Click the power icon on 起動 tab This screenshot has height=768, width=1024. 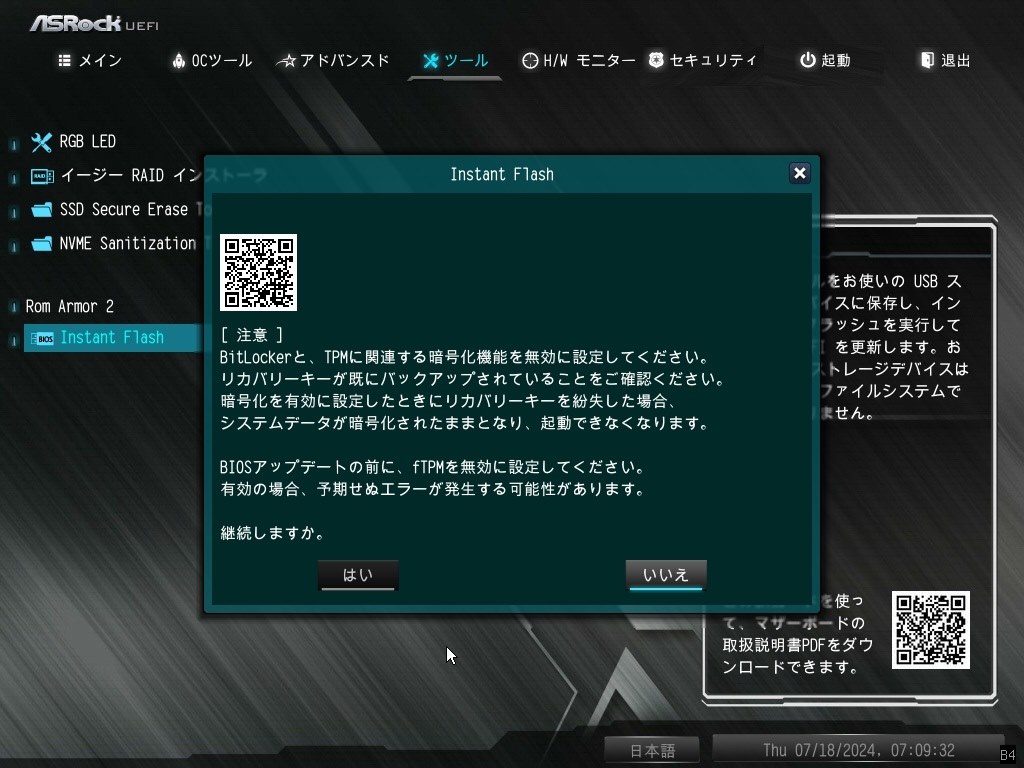[x=807, y=60]
